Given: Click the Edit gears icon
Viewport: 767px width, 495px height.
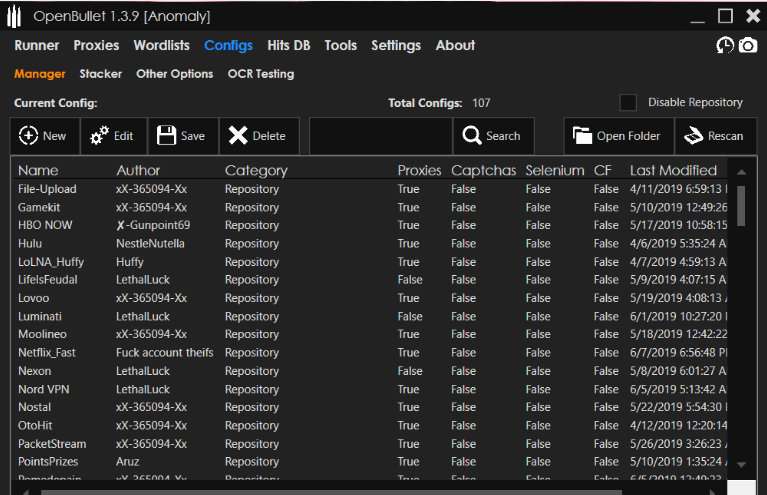Looking at the screenshot, I should click(100, 136).
